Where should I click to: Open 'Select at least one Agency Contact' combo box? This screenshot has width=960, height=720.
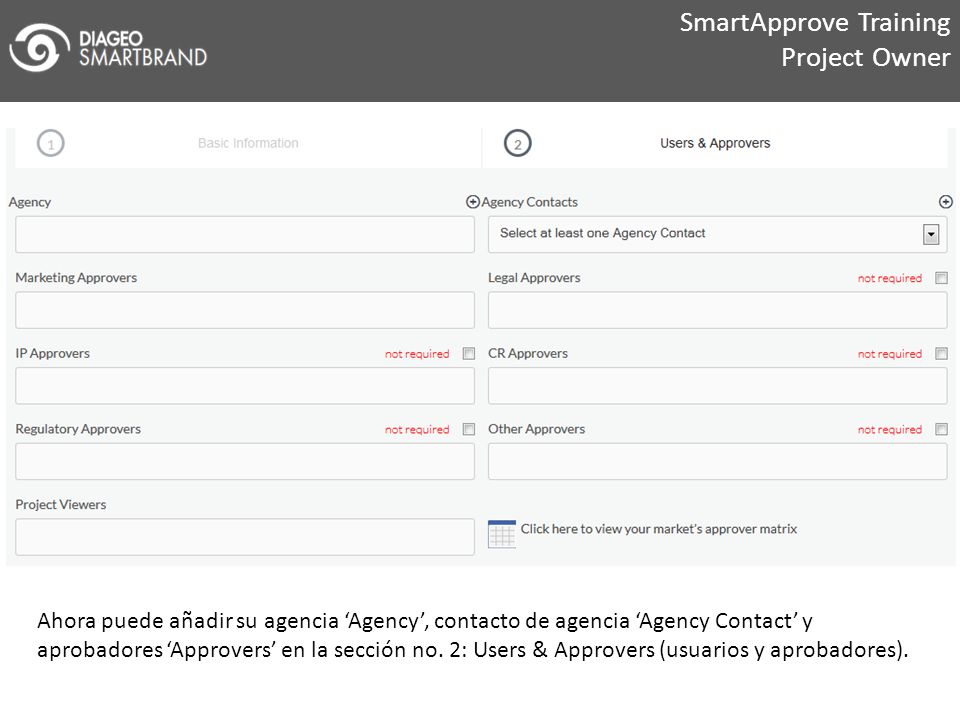pos(718,234)
